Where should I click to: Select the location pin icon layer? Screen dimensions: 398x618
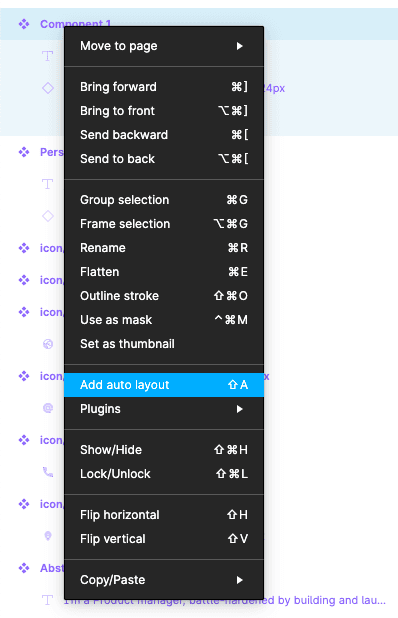tap(48, 536)
